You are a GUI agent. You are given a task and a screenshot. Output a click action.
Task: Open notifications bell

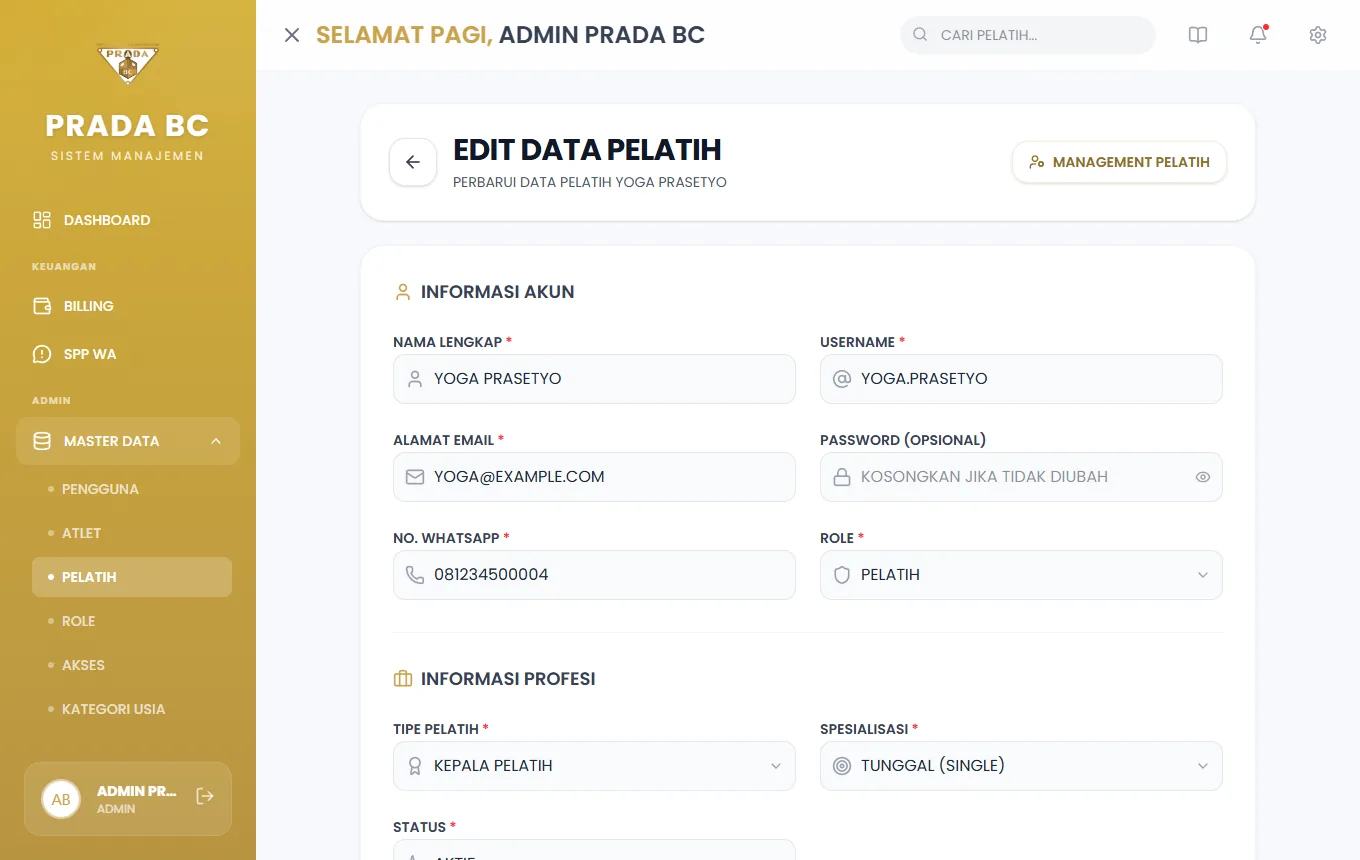click(x=1258, y=35)
